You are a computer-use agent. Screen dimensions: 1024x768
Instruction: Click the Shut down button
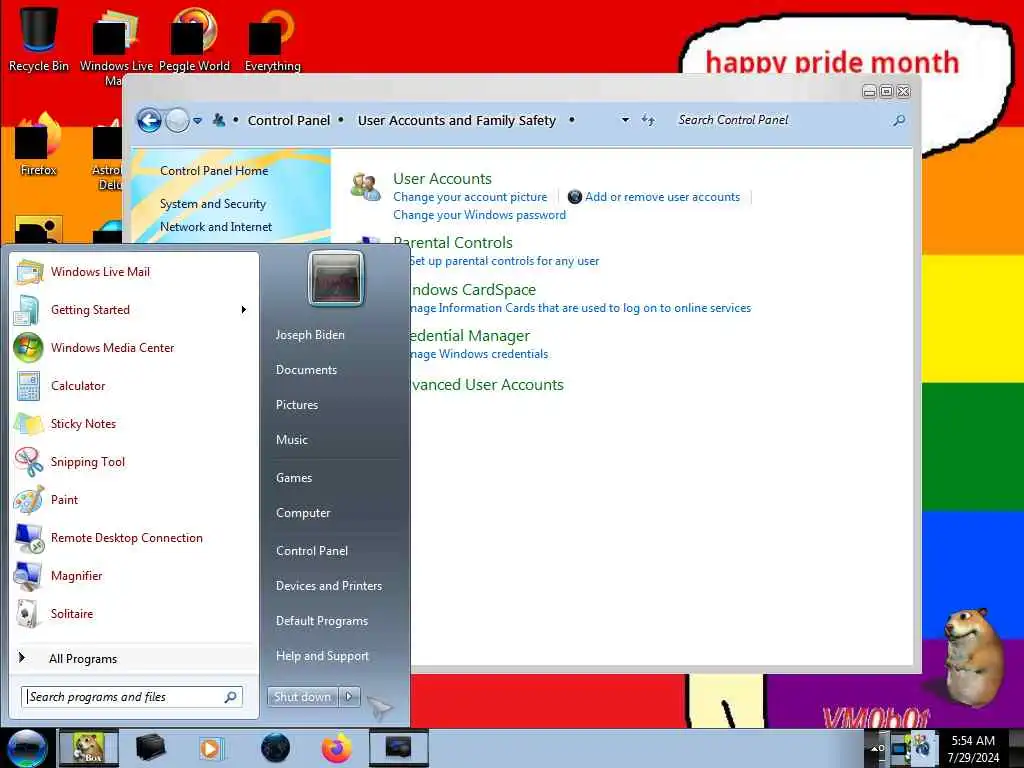click(x=302, y=697)
